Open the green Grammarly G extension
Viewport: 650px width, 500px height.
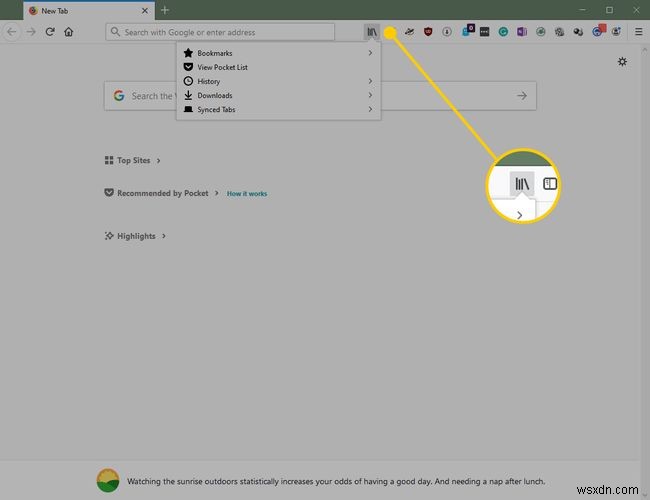pos(503,32)
